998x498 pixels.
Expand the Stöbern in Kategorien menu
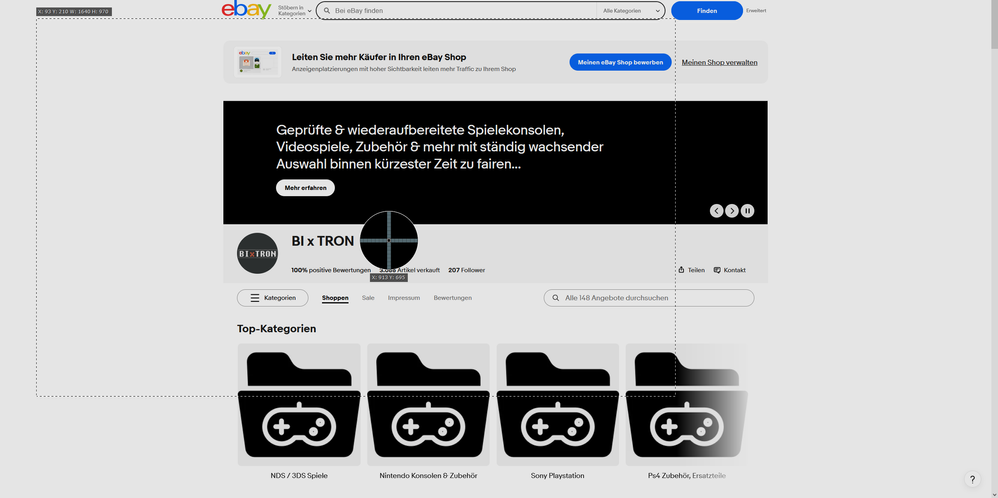294,10
